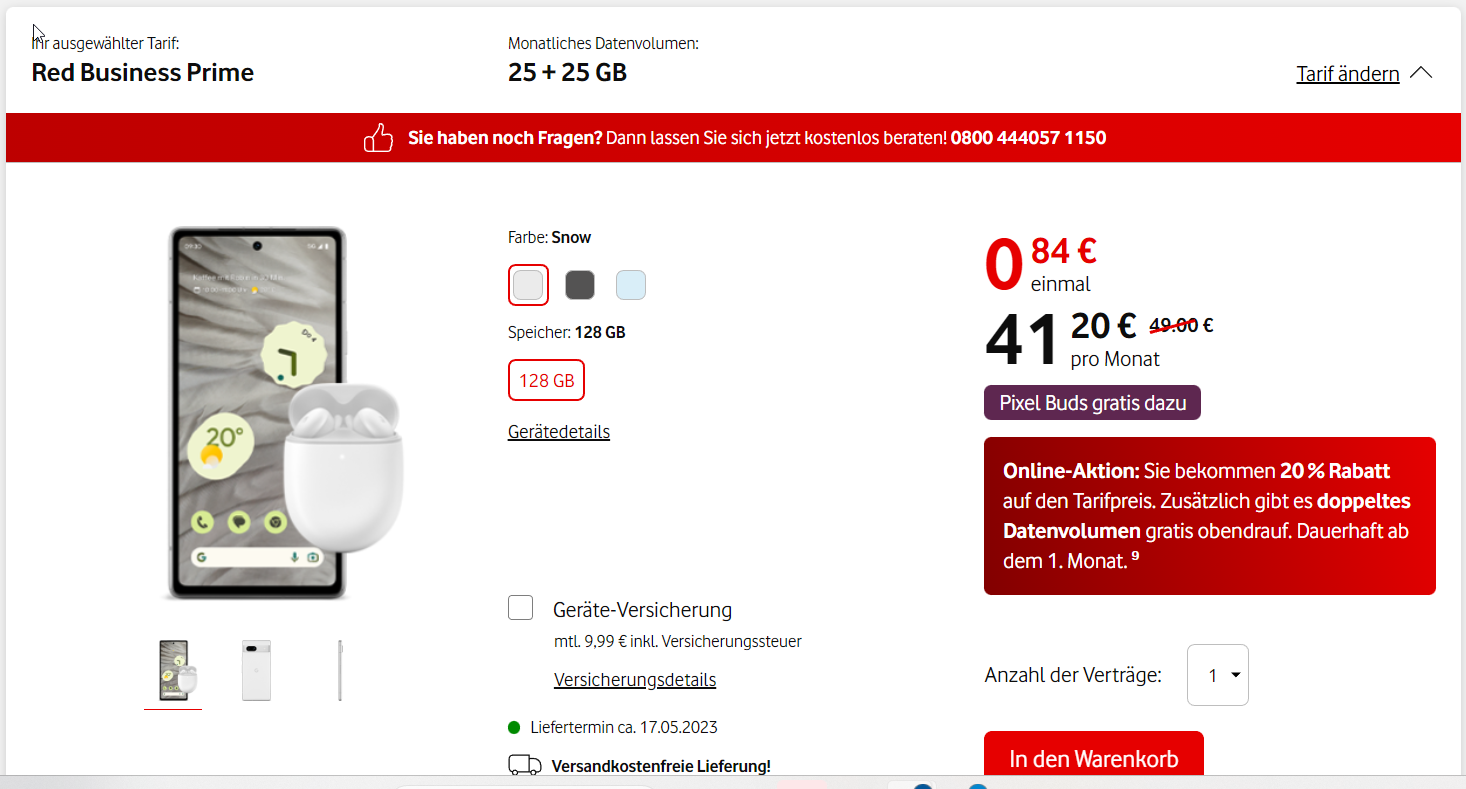Click the Pixel Buds gratis dazu badge
1466x789 pixels.
(1092, 403)
